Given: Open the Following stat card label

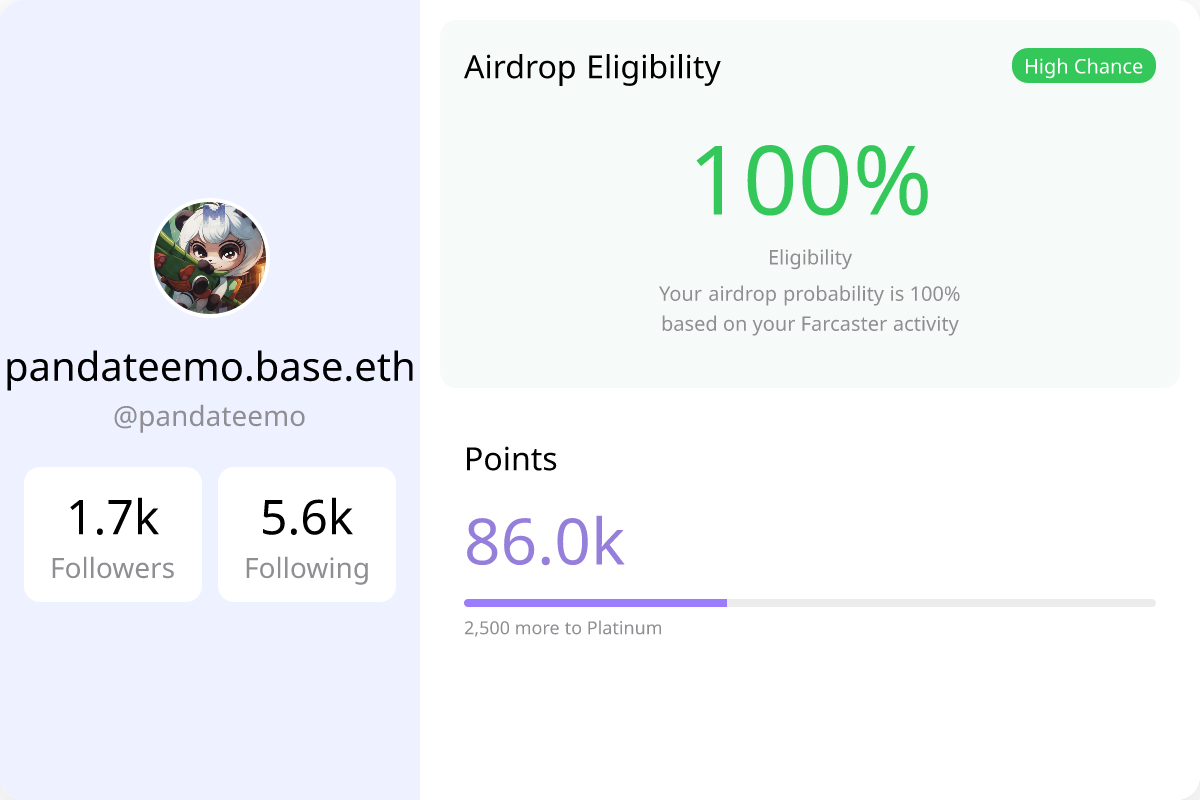Looking at the screenshot, I should click(x=307, y=568).
